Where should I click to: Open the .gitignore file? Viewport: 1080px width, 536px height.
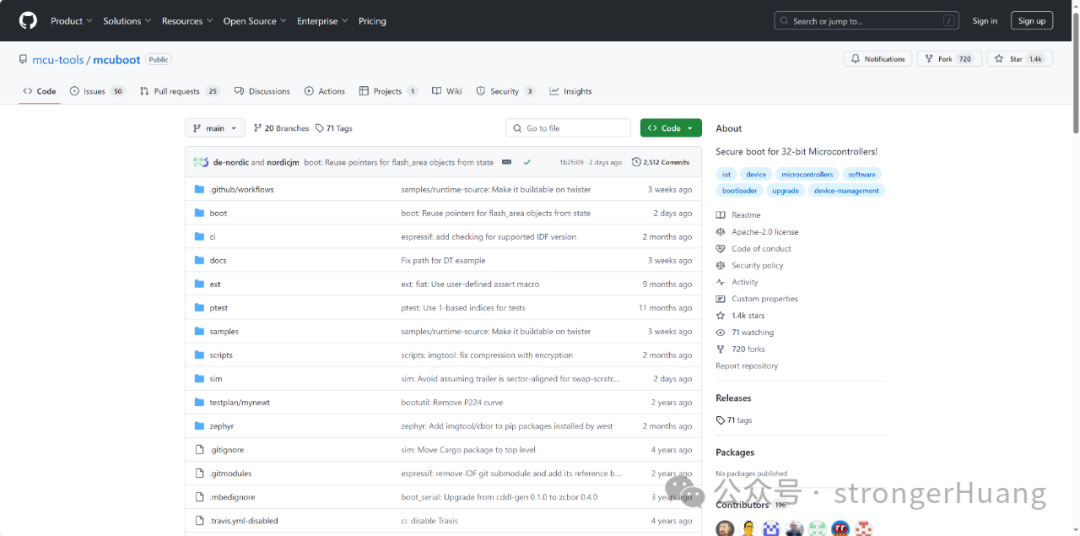pos(227,450)
